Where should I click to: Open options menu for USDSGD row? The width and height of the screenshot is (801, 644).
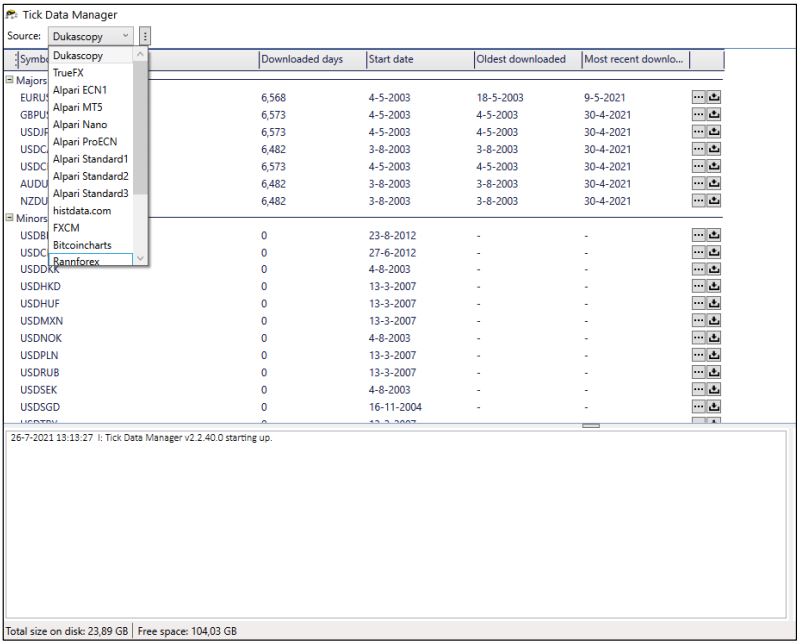(698, 407)
